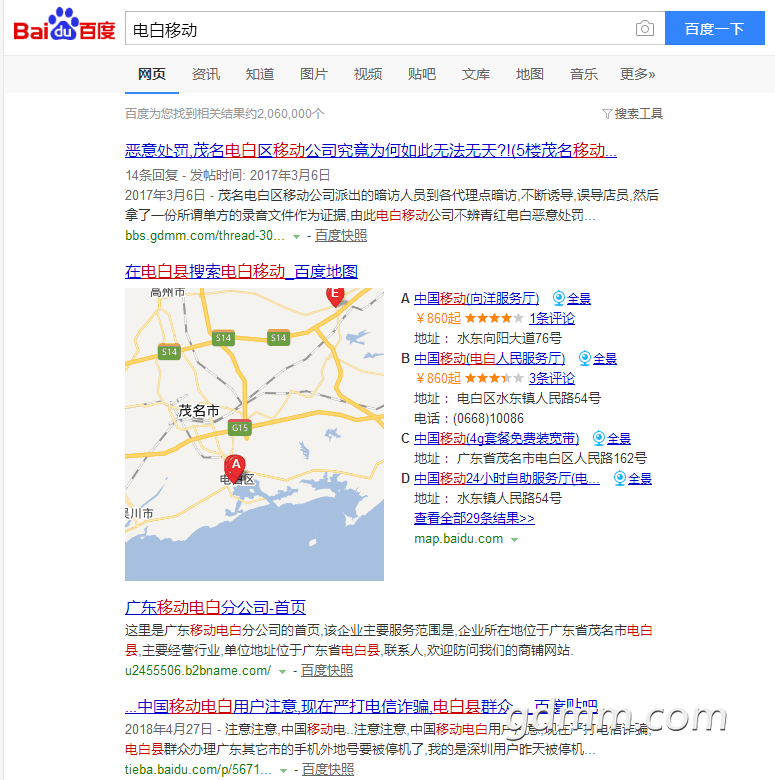Click G15 highway badge on map
The width and height of the screenshot is (775, 780).
point(239,427)
